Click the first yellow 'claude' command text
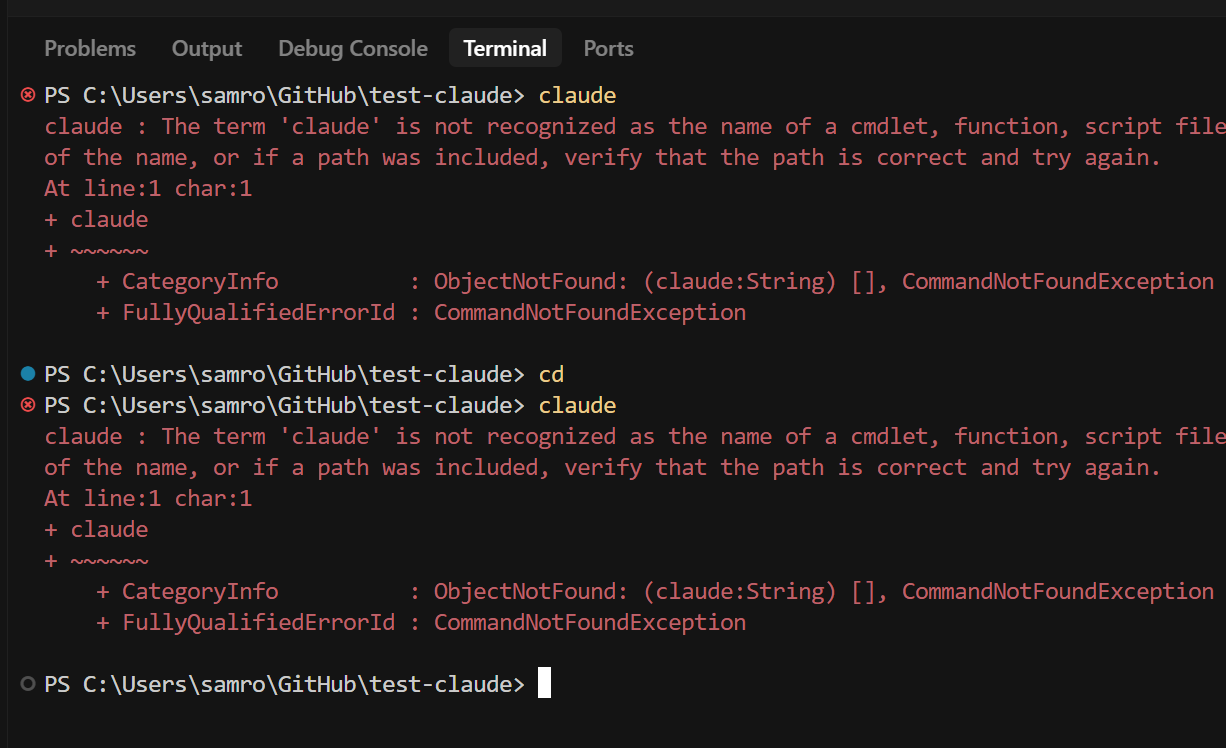Image resolution: width=1226 pixels, height=748 pixels. (577, 96)
